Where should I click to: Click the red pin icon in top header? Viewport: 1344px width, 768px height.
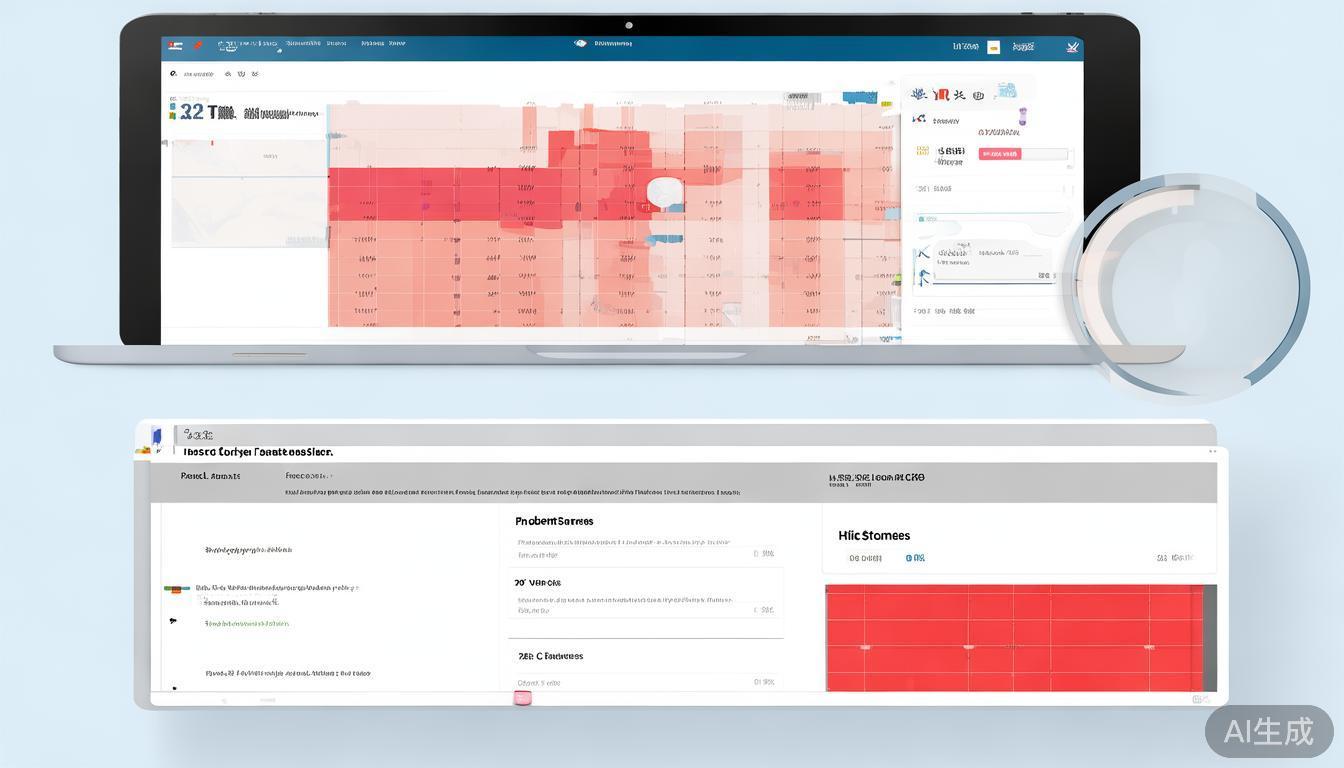coord(198,45)
